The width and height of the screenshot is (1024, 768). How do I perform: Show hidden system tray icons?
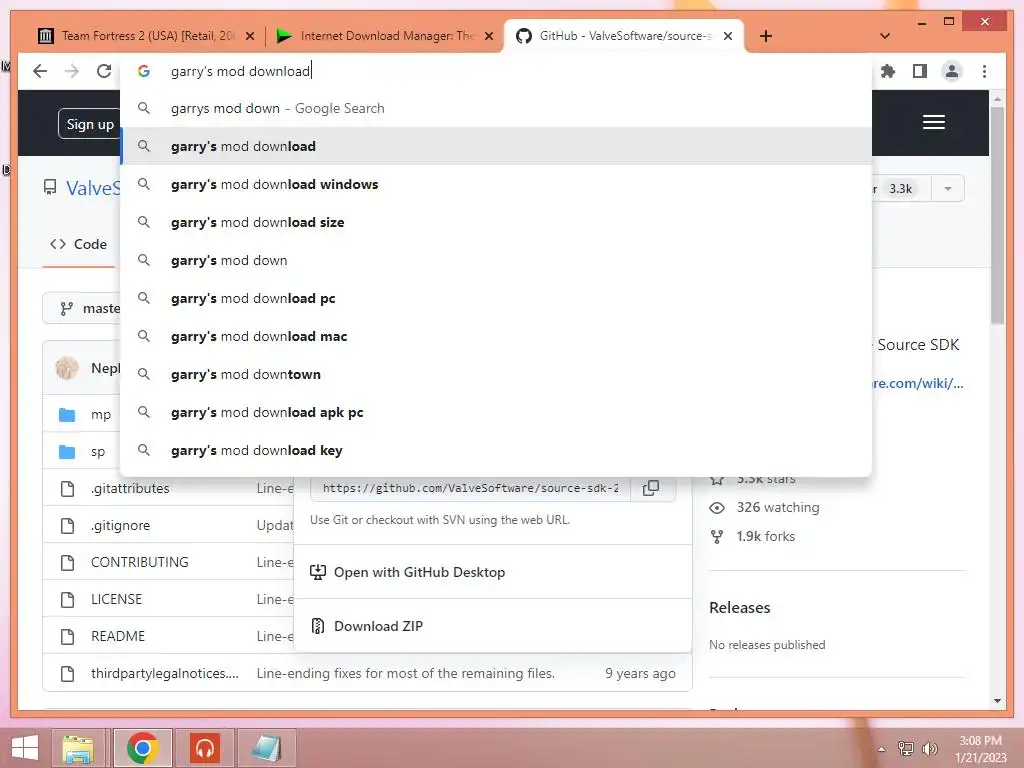pyautogui.click(x=882, y=749)
